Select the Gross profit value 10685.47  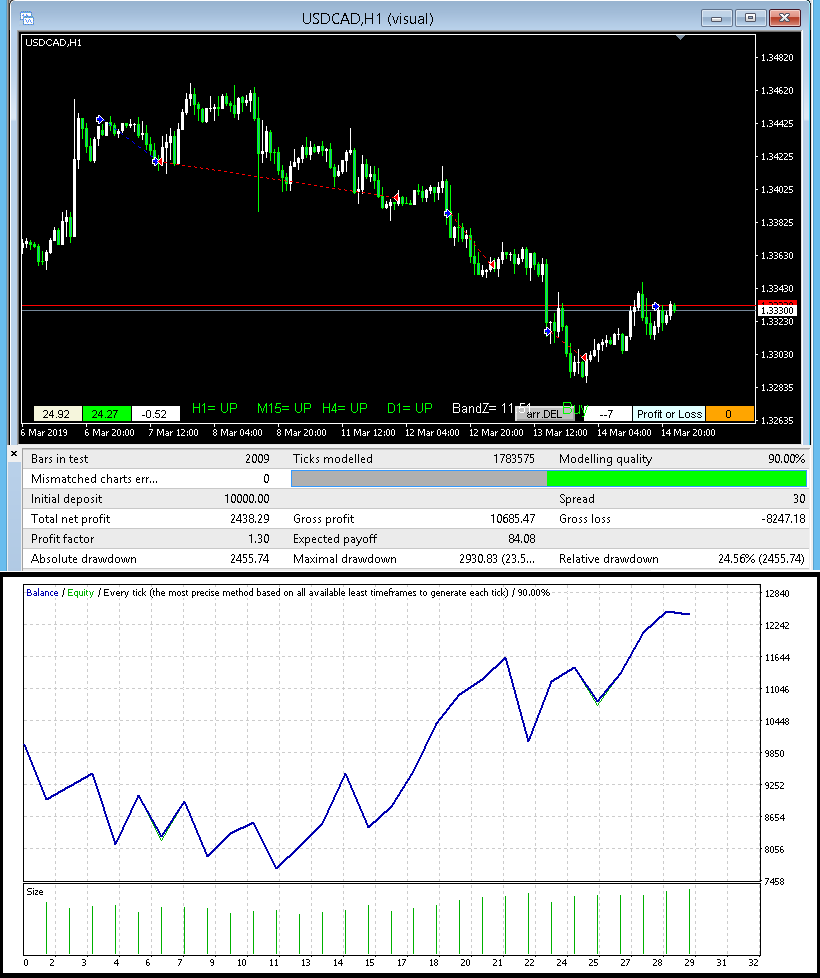tap(511, 518)
